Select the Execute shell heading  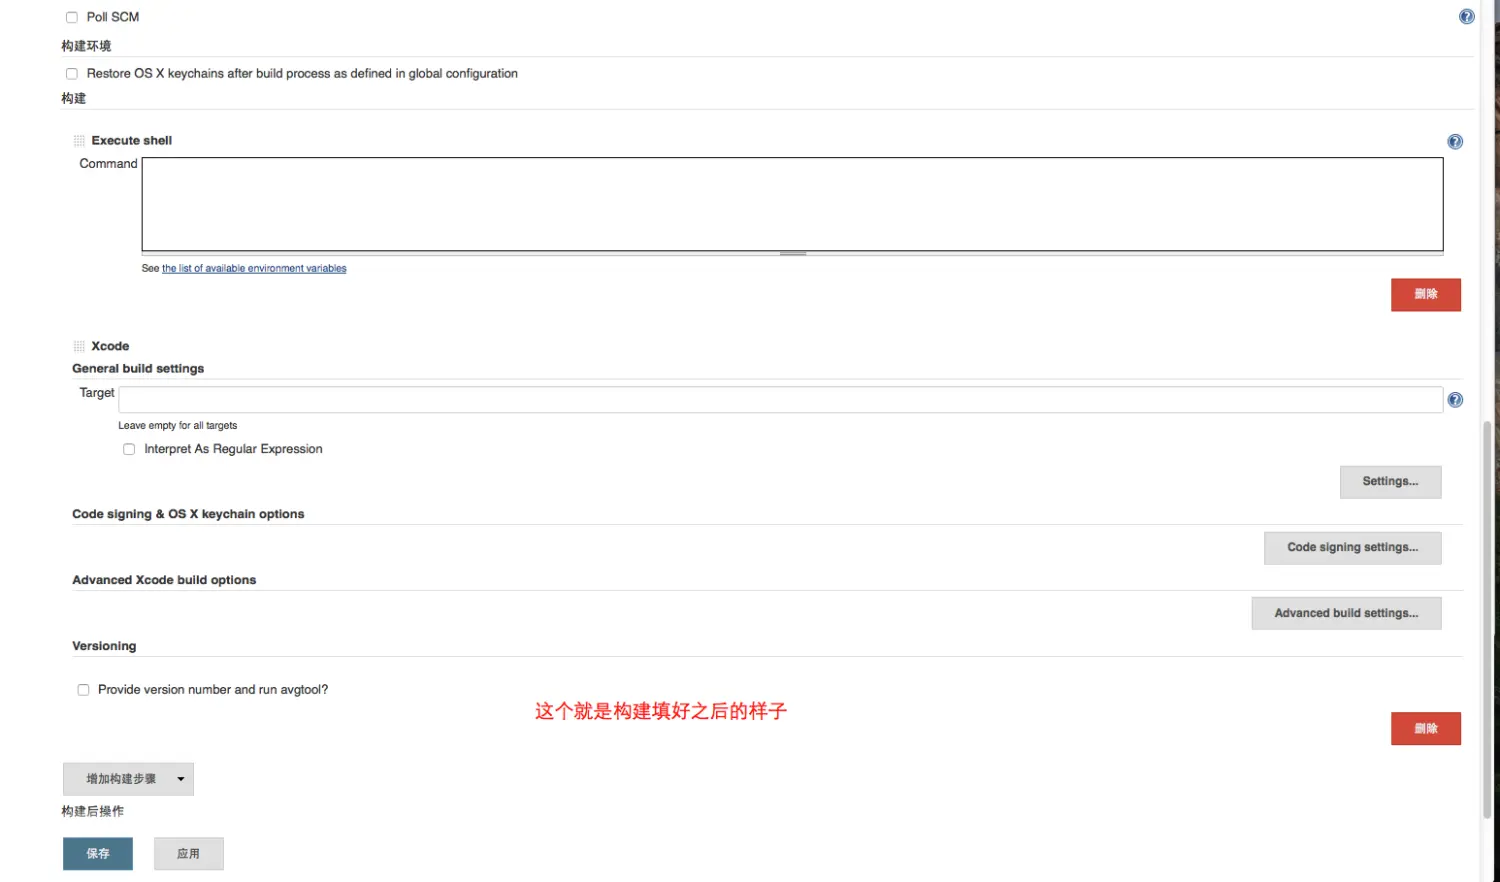tap(132, 141)
